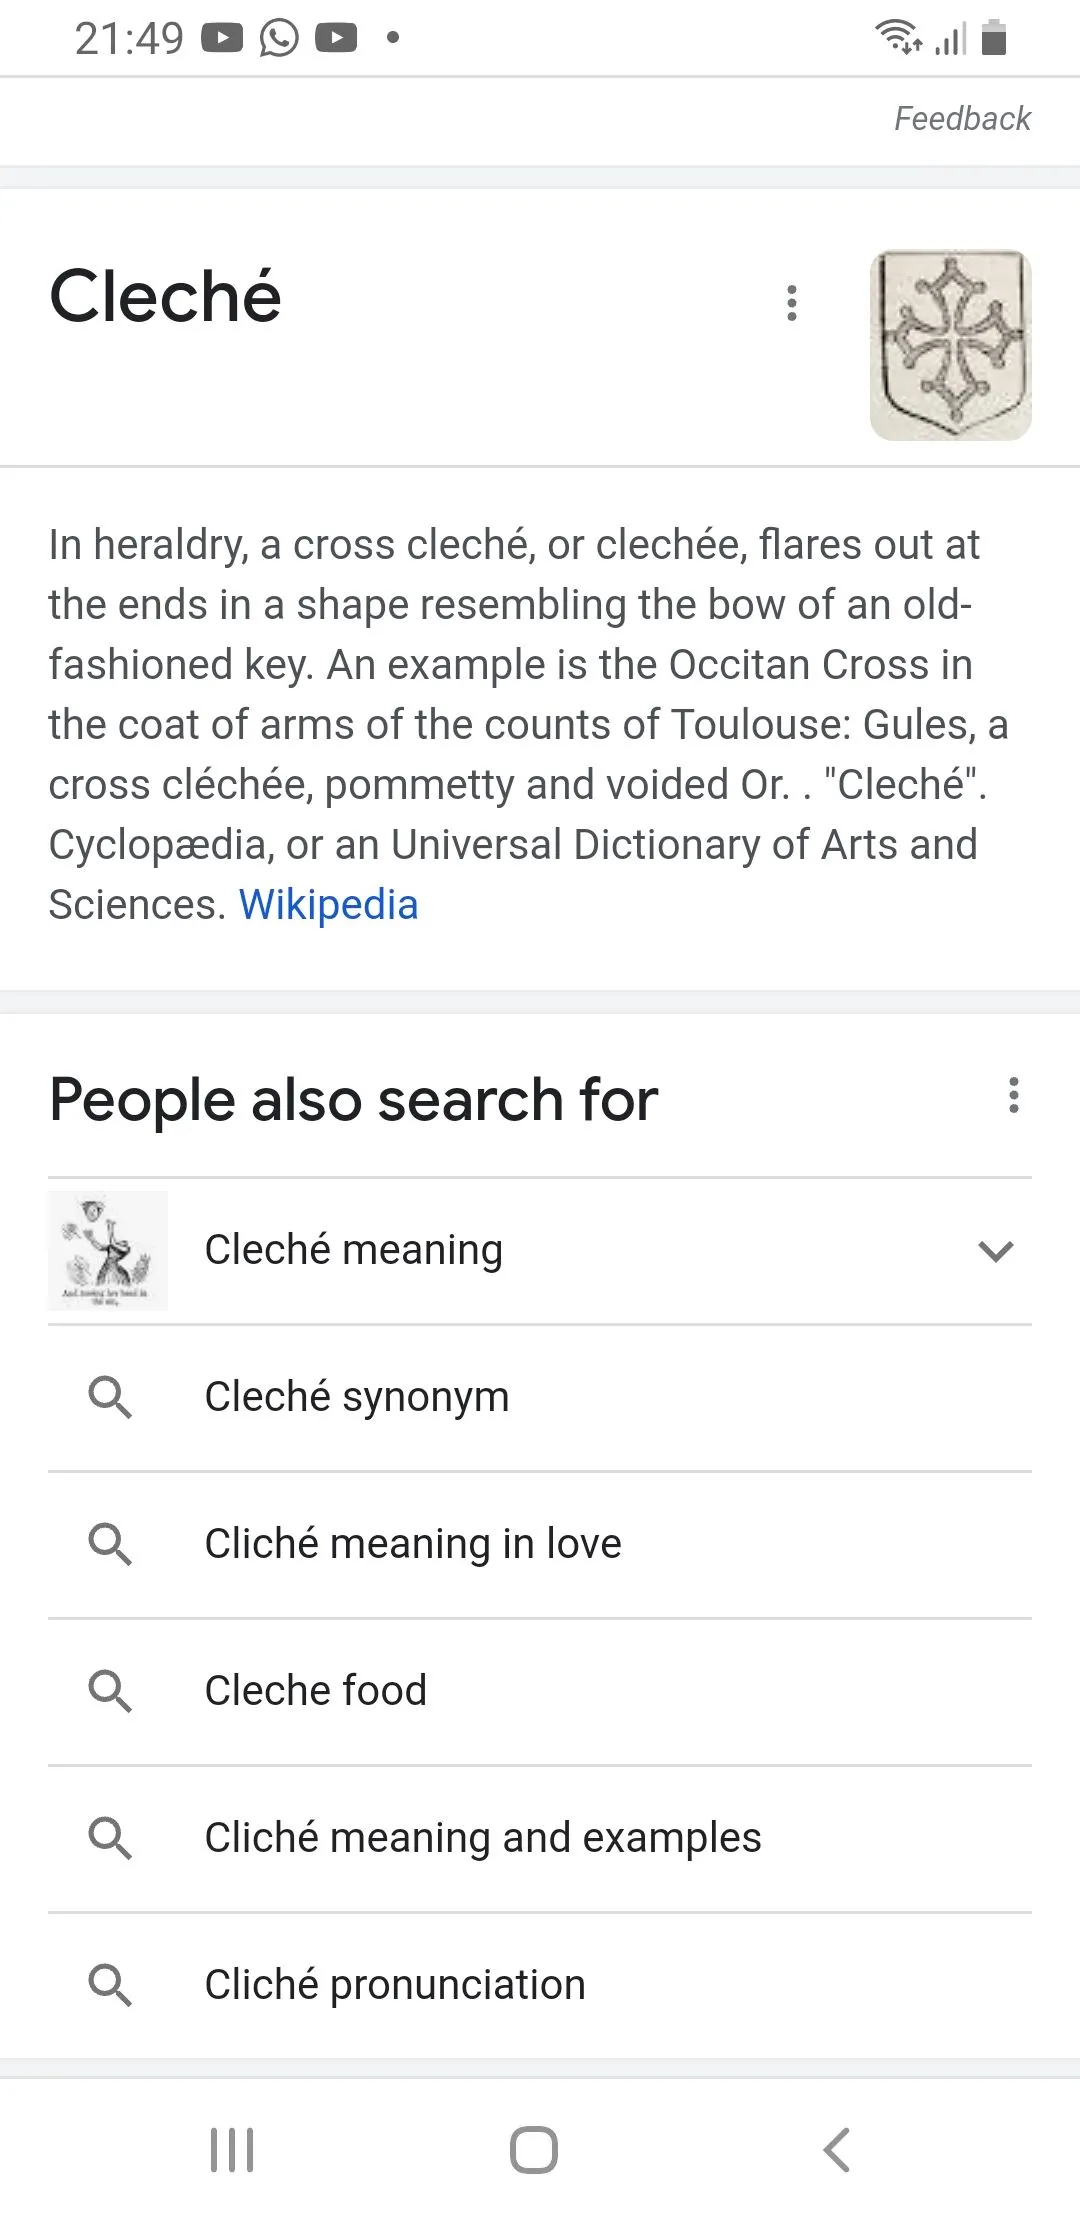
Task: Tap search icon beside Cliché pronunciation
Action: tap(110, 1985)
